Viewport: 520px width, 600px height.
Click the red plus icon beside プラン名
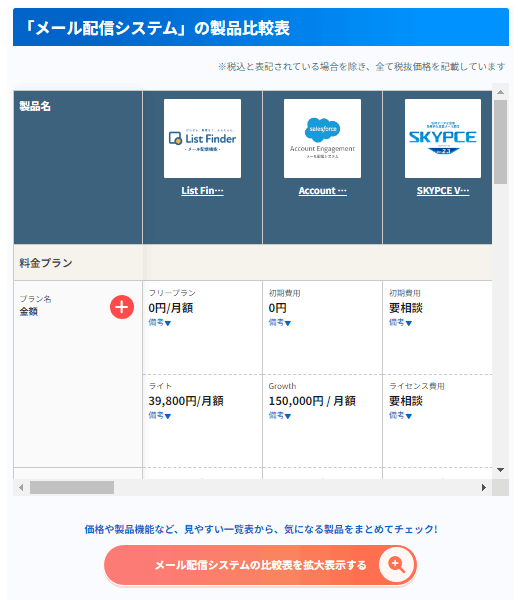point(122,307)
